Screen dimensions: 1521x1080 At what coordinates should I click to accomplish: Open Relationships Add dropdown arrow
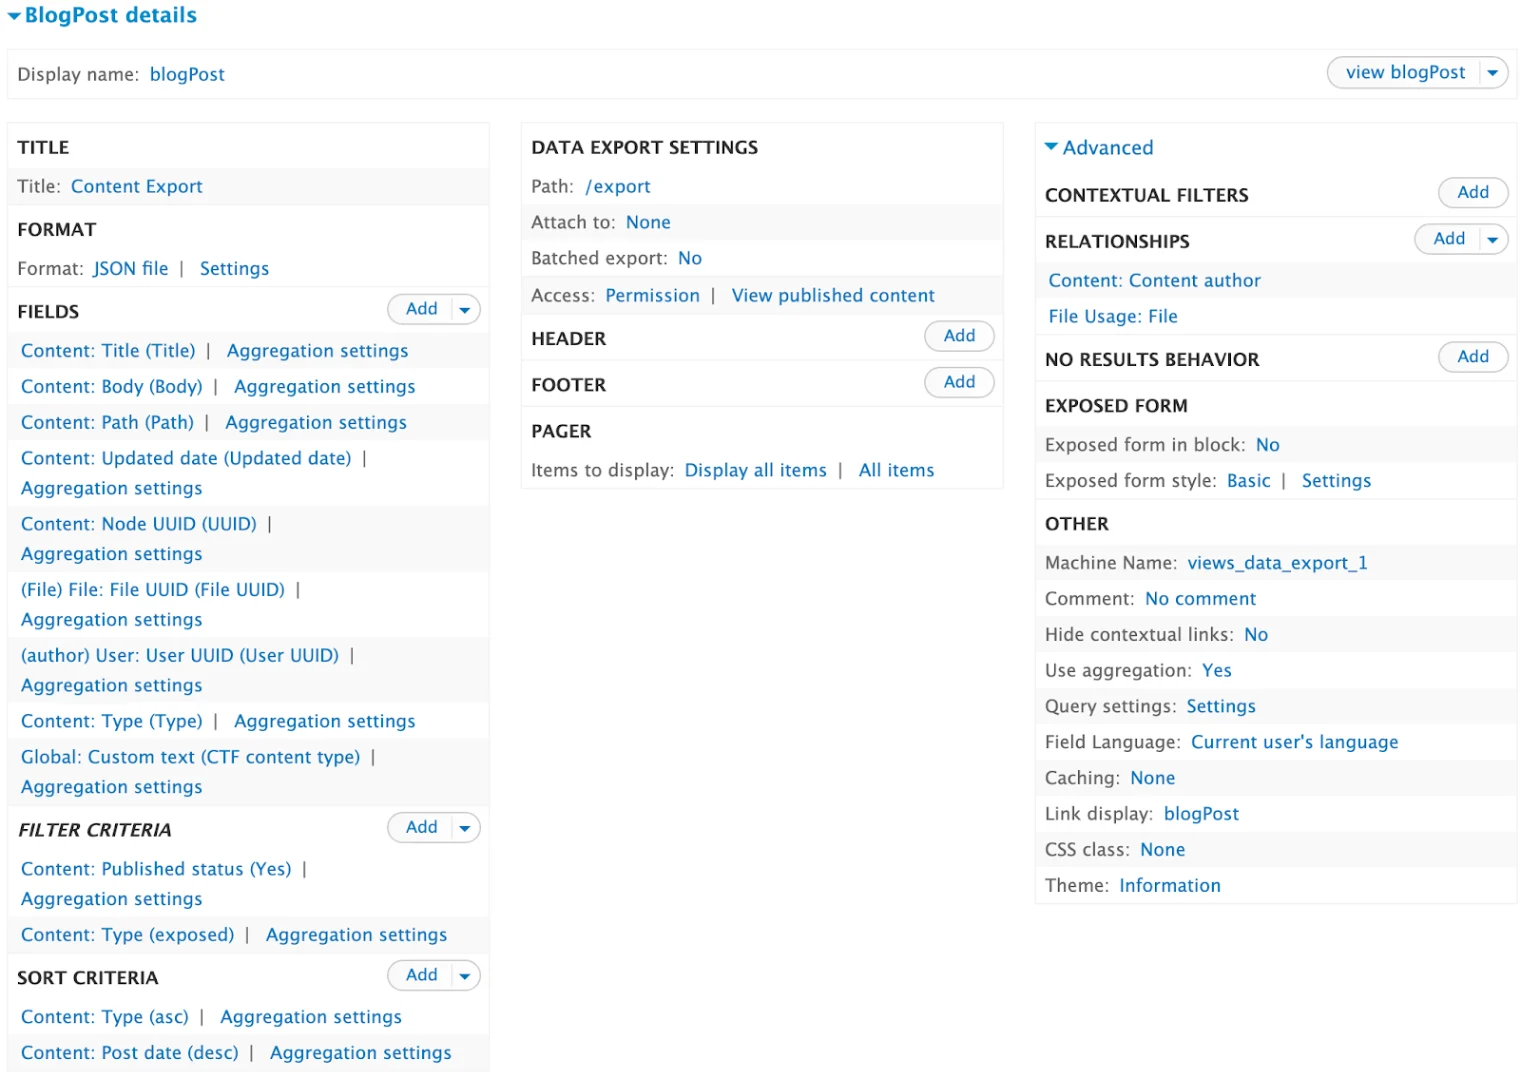[1492, 240]
